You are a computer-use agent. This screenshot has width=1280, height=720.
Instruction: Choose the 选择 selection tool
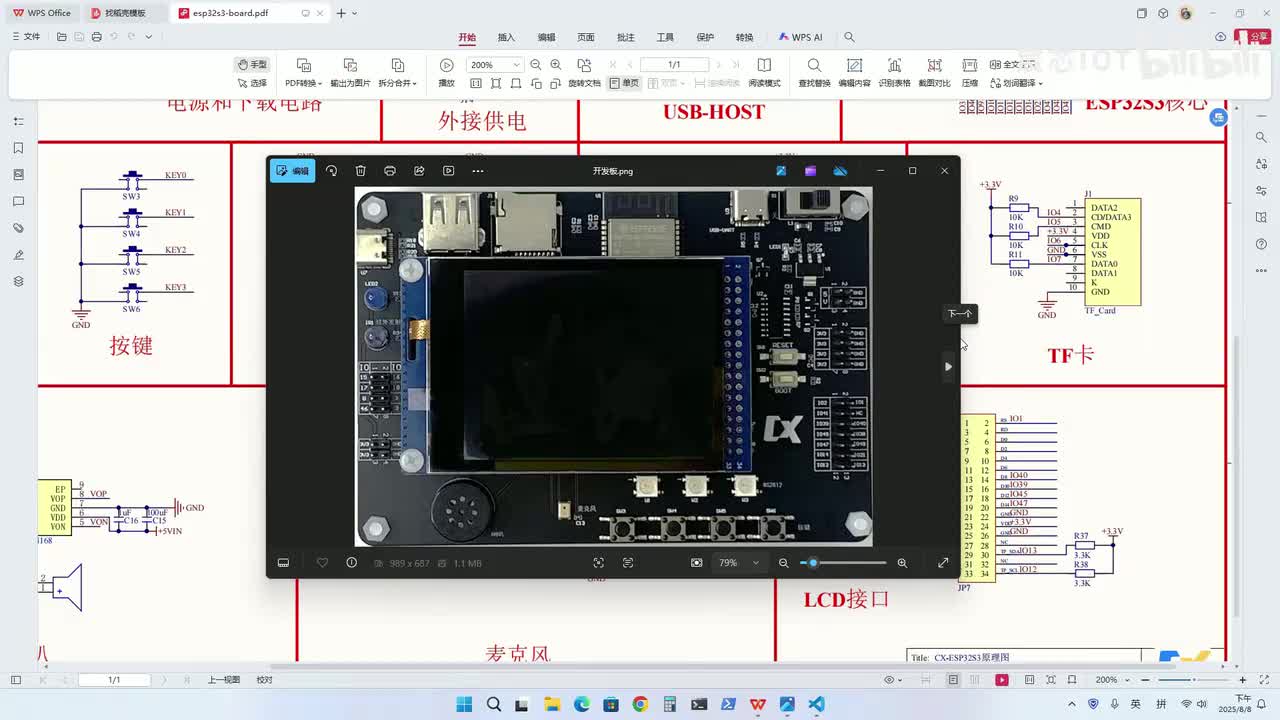[252, 83]
